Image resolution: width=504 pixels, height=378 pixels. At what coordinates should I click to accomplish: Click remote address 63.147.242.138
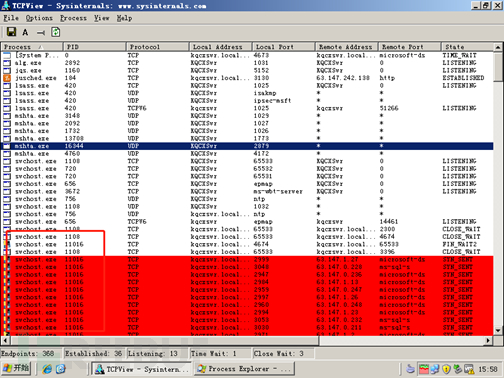tap(343, 78)
